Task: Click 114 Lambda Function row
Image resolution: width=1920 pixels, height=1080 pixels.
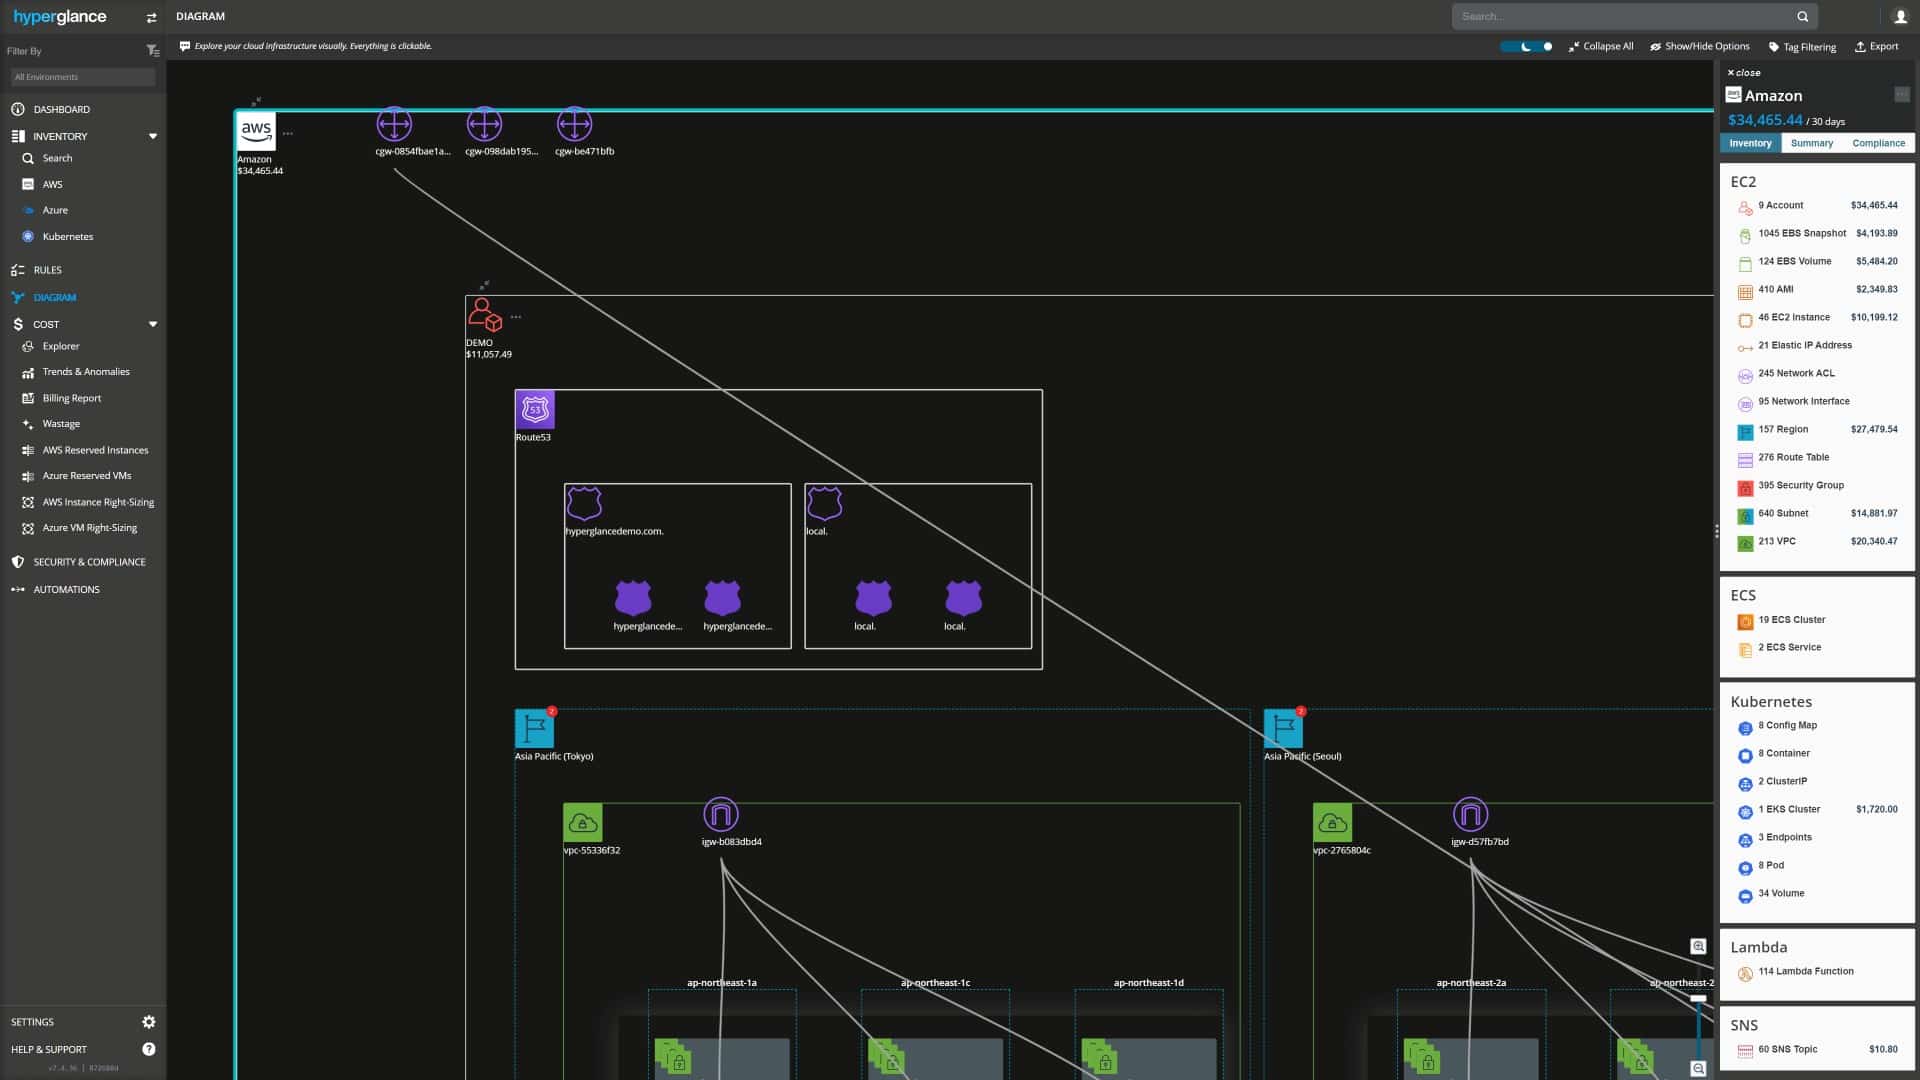Action: [x=1816, y=972]
